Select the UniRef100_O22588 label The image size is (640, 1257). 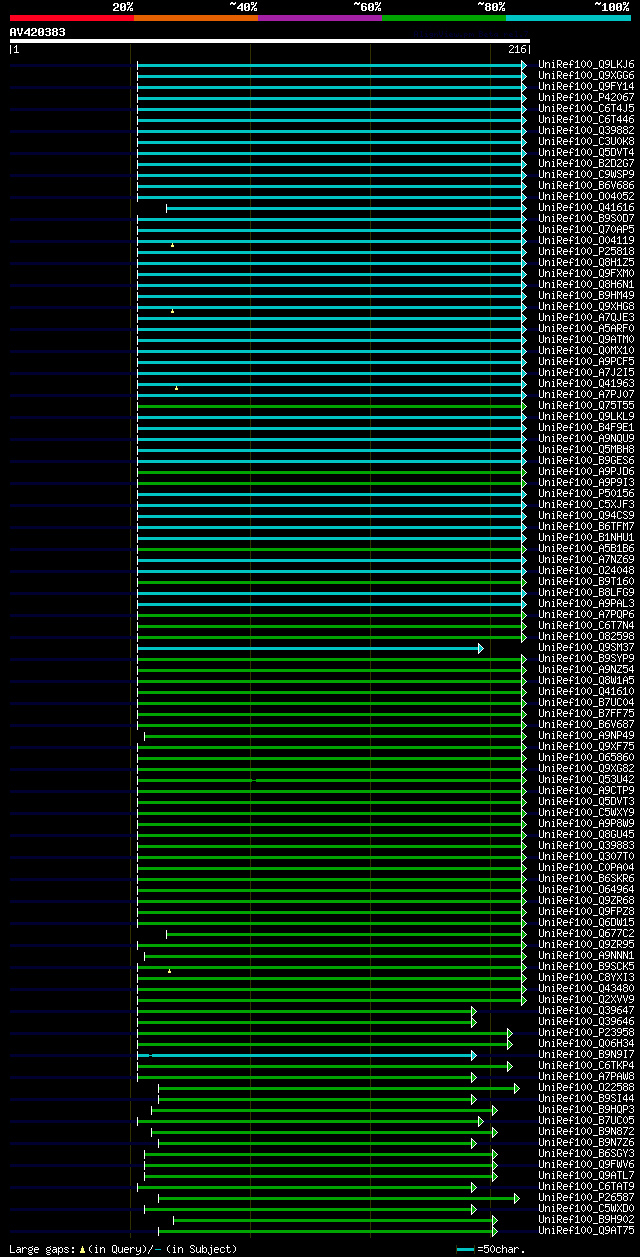(x=586, y=1087)
